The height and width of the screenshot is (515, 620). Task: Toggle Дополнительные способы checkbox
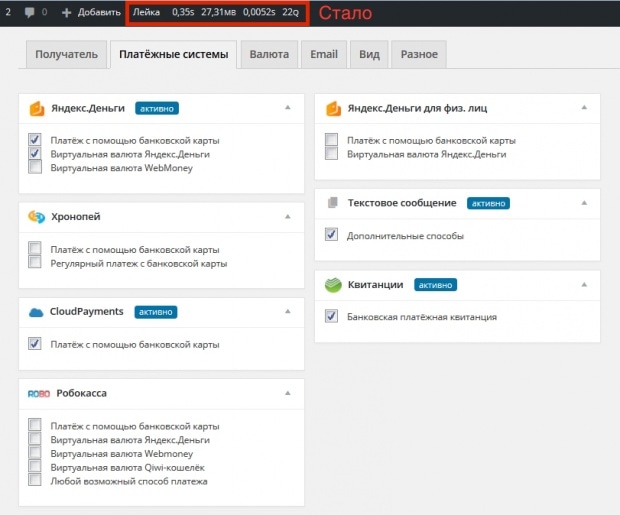(332, 235)
